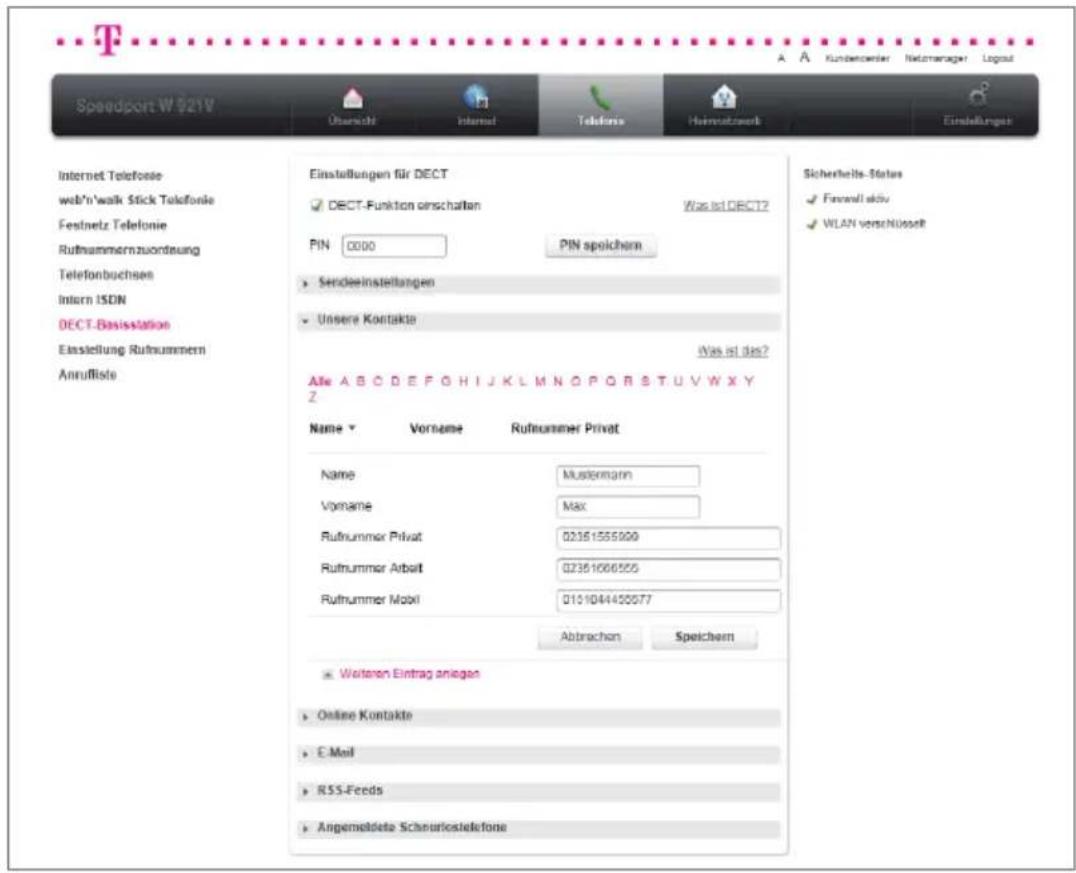Select the Telefonie phone icon
Viewport: 1076px width, 873px height.
(600, 98)
